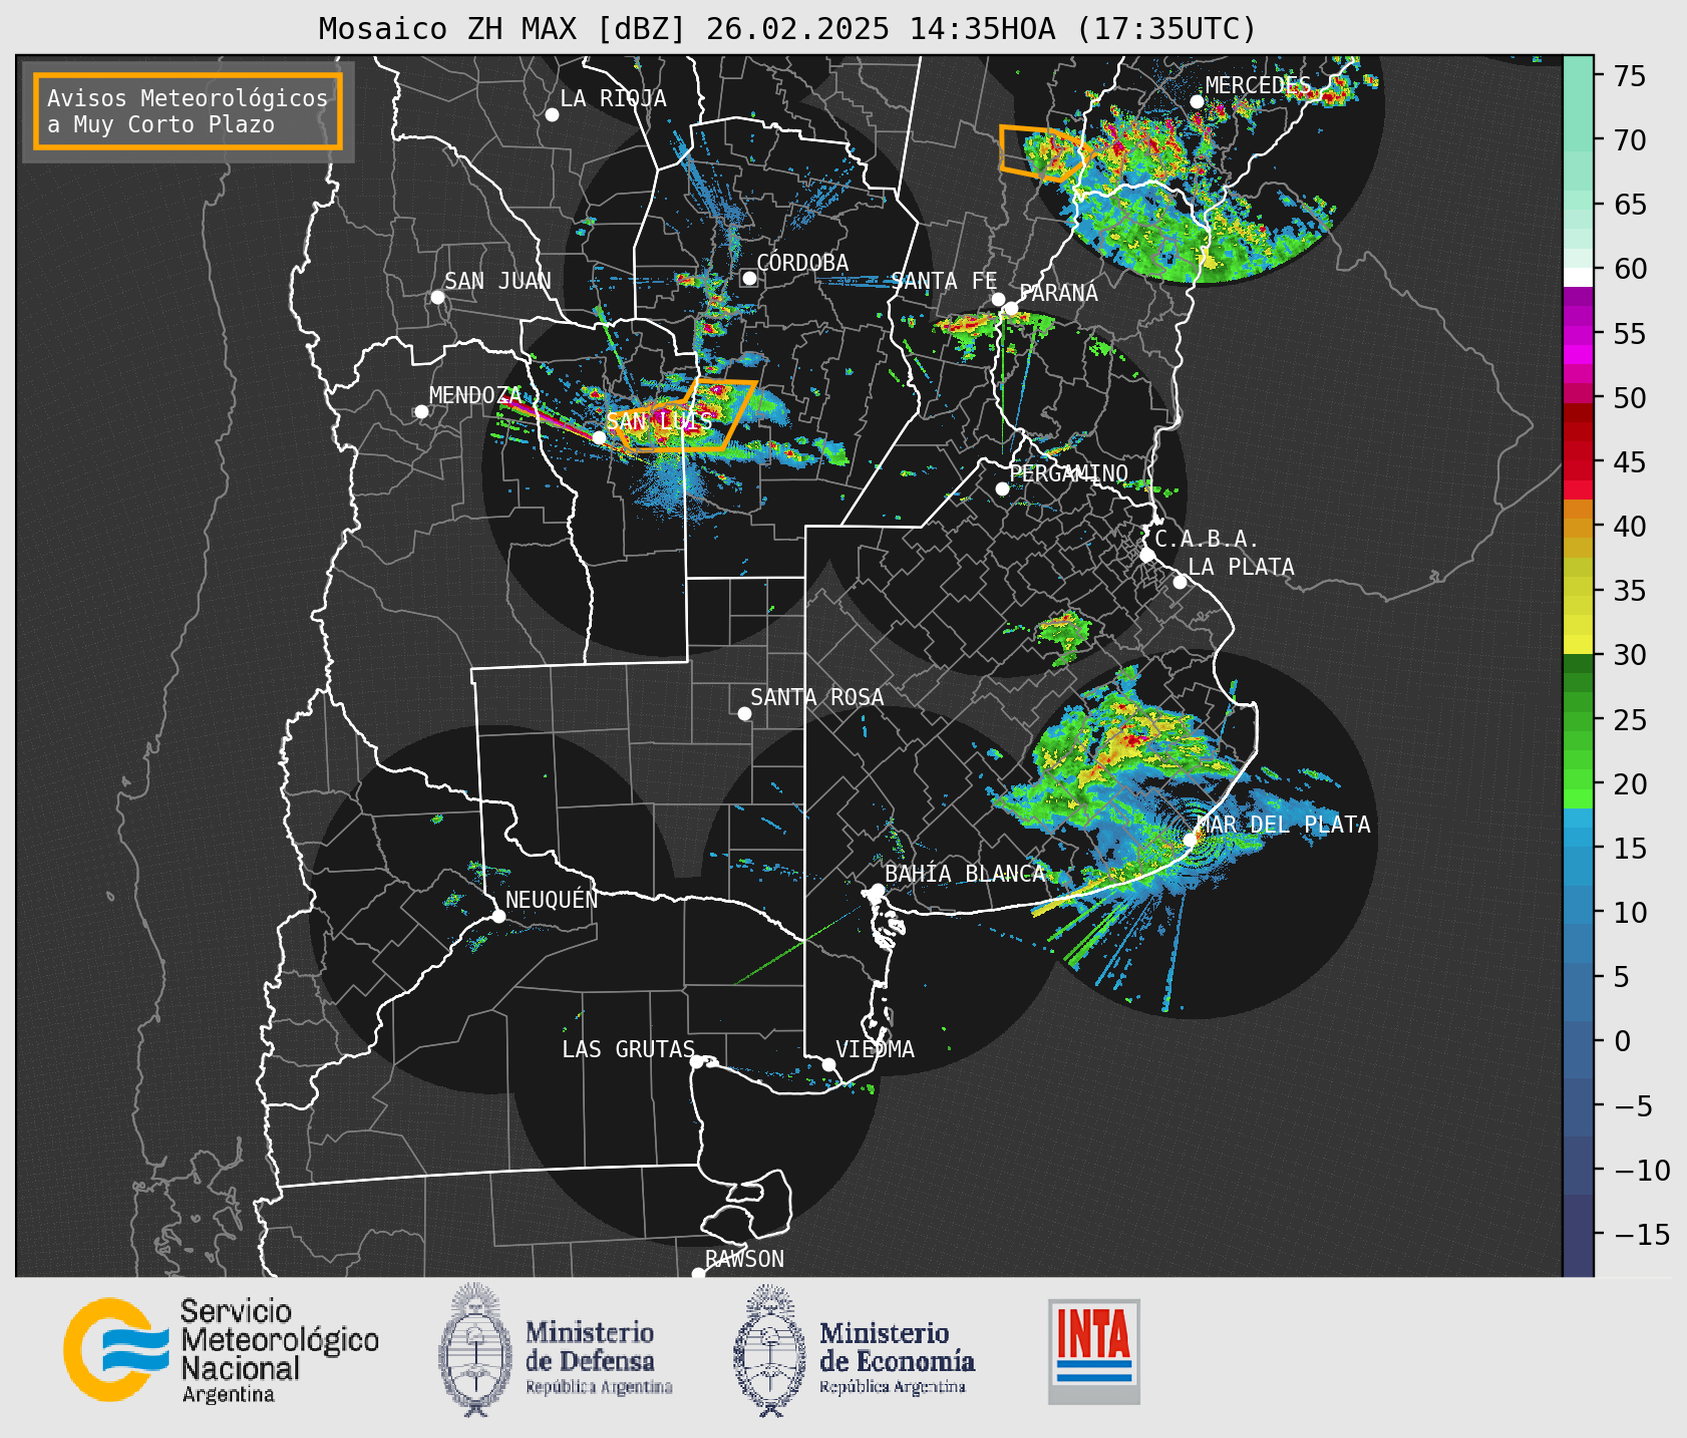This screenshot has width=1687, height=1438.
Task: Click the LAS GRUTAS label text
Action: coord(628,1049)
